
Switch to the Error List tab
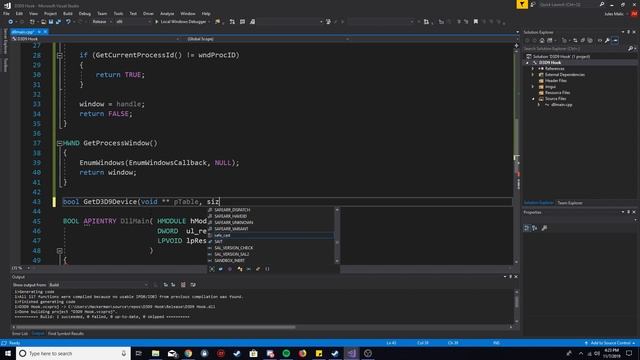coord(20,334)
